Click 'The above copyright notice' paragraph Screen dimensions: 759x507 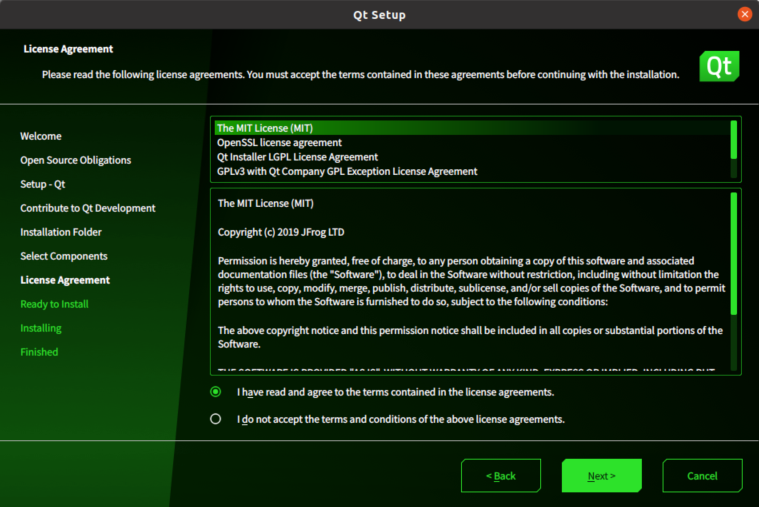pos(470,337)
